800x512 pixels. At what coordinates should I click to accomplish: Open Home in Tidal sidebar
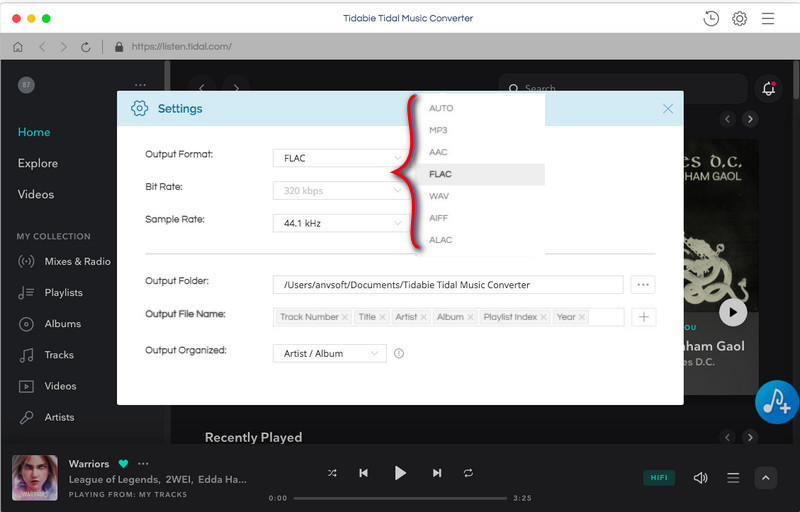click(x=34, y=132)
